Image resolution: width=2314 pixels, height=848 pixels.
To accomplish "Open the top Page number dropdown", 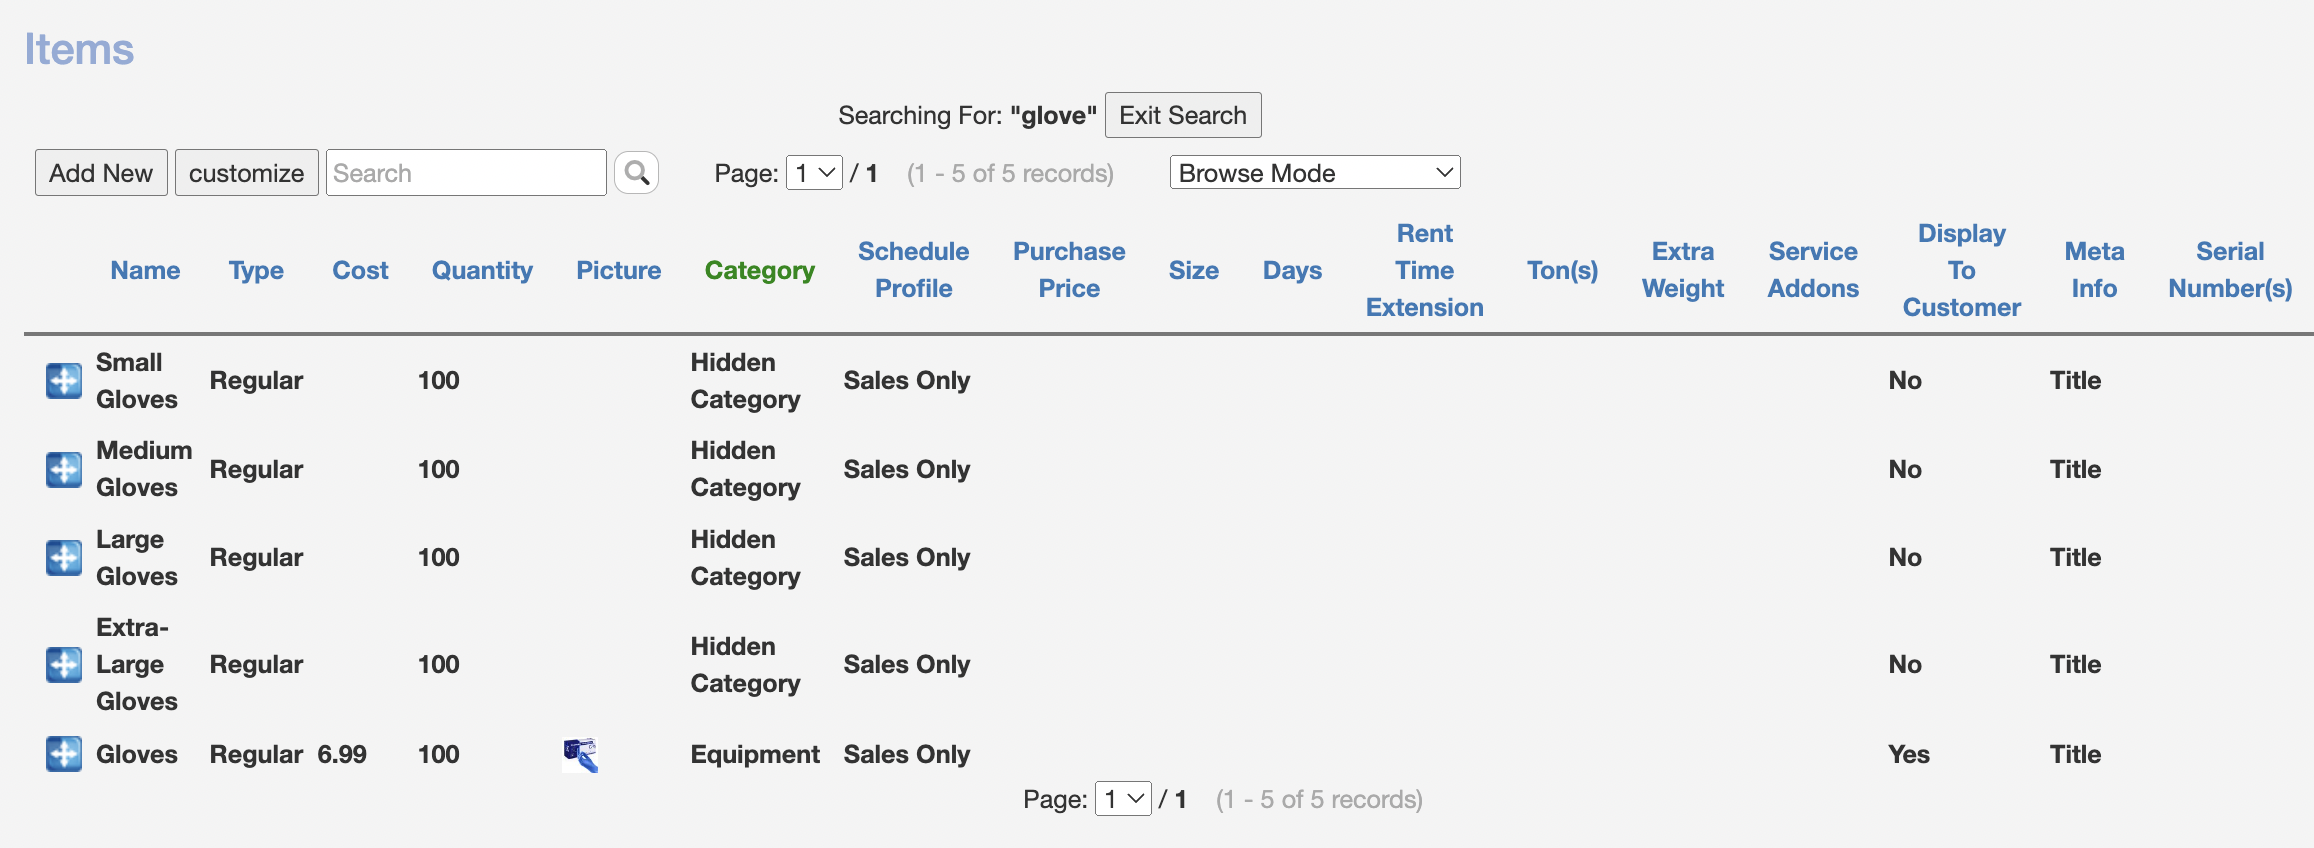I will 814,173.
